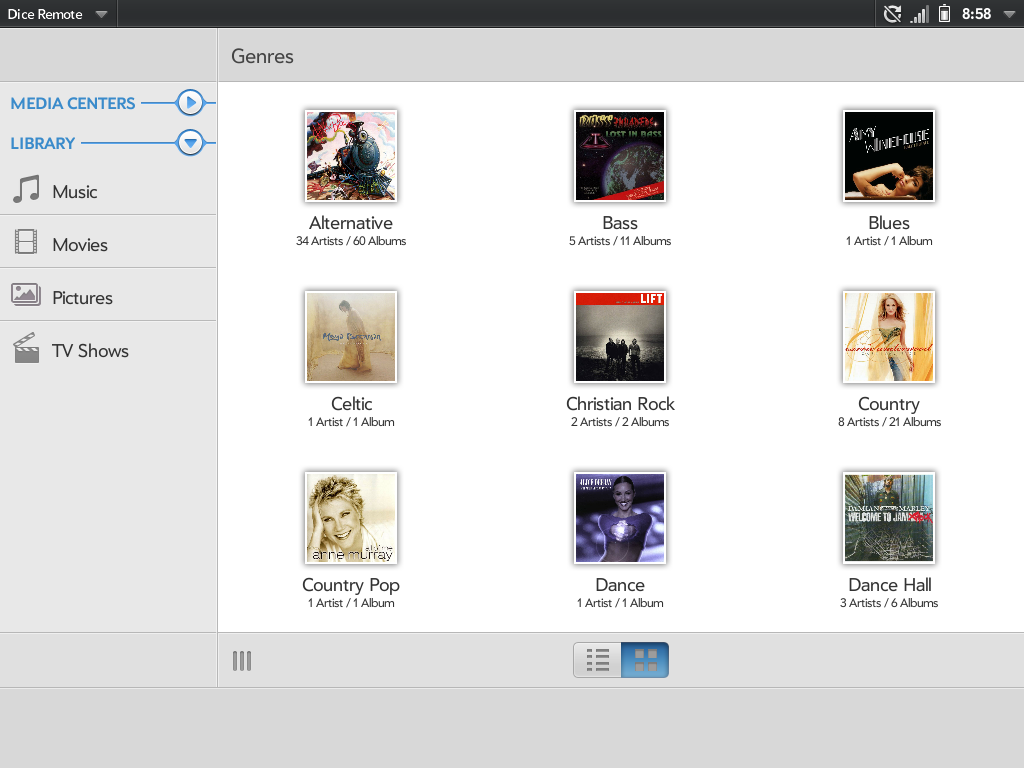Collapse the Library section
The height and width of the screenshot is (768, 1024).
point(190,143)
